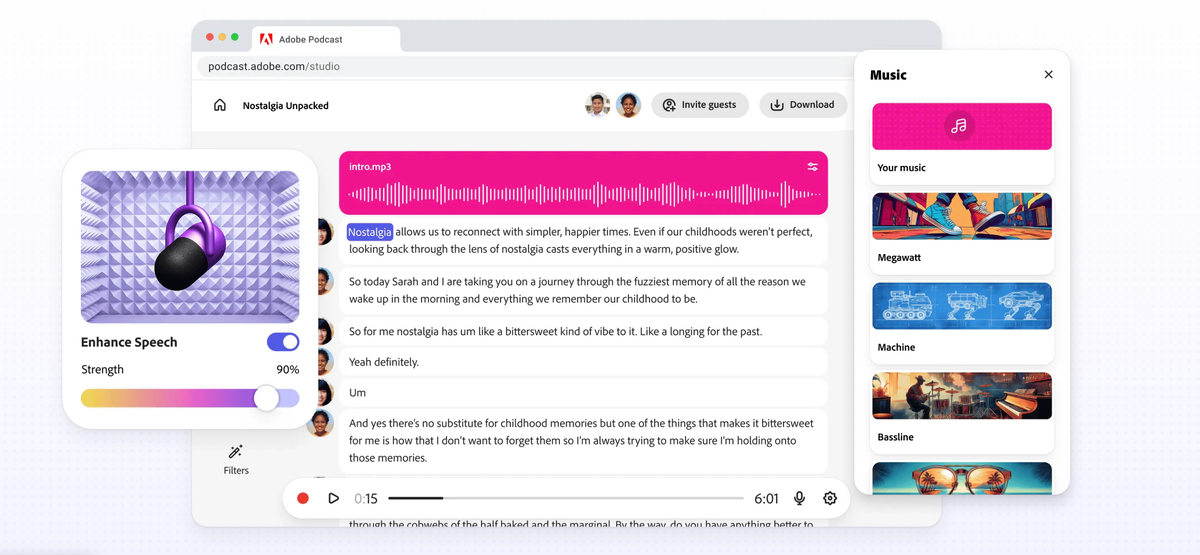
Task: Click the 'So today Sarah and I' paragraph
Action: (583, 290)
